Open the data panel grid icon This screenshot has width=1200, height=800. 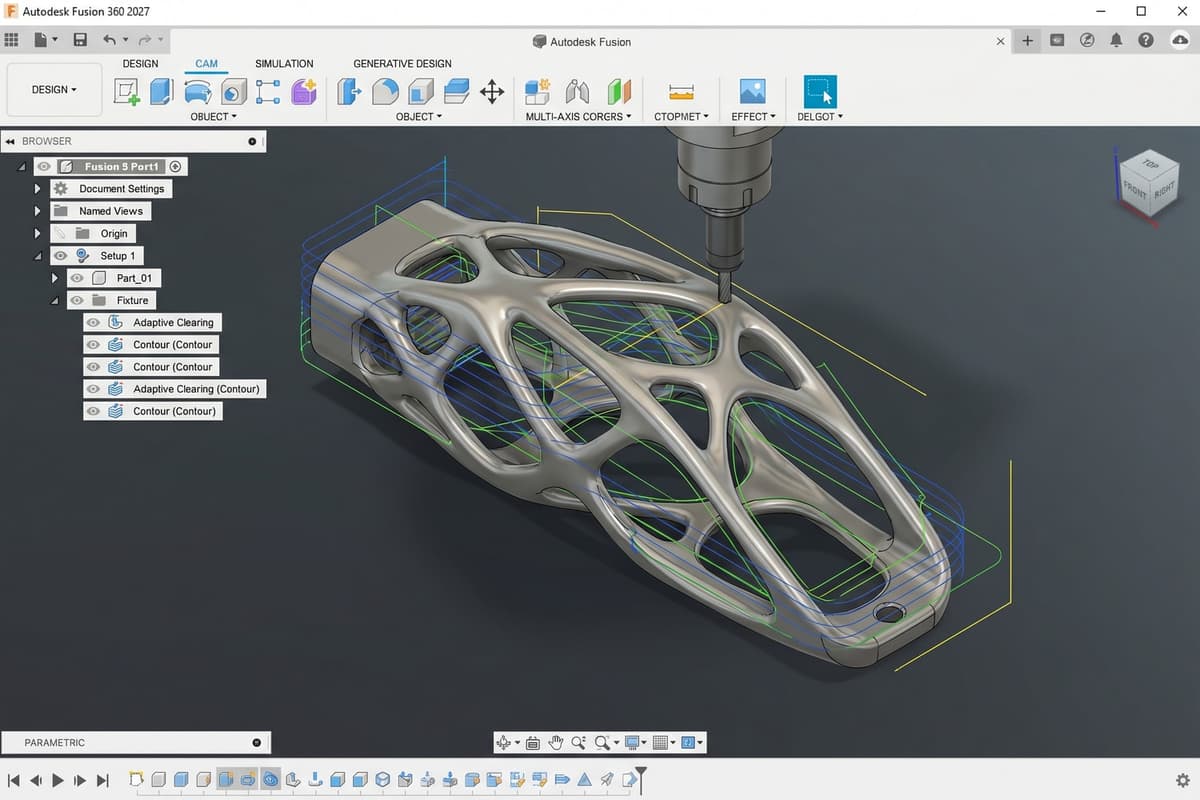click(x=12, y=40)
